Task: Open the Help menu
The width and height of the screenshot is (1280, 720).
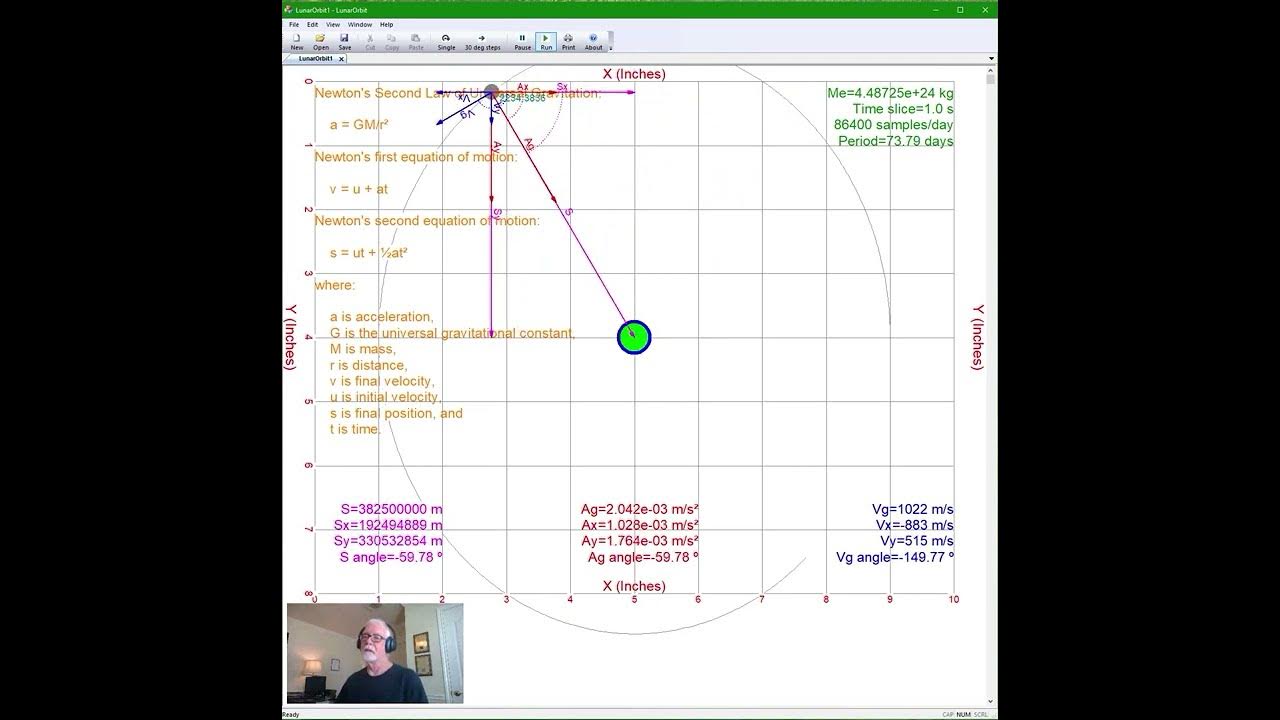Action: coord(386,24)
